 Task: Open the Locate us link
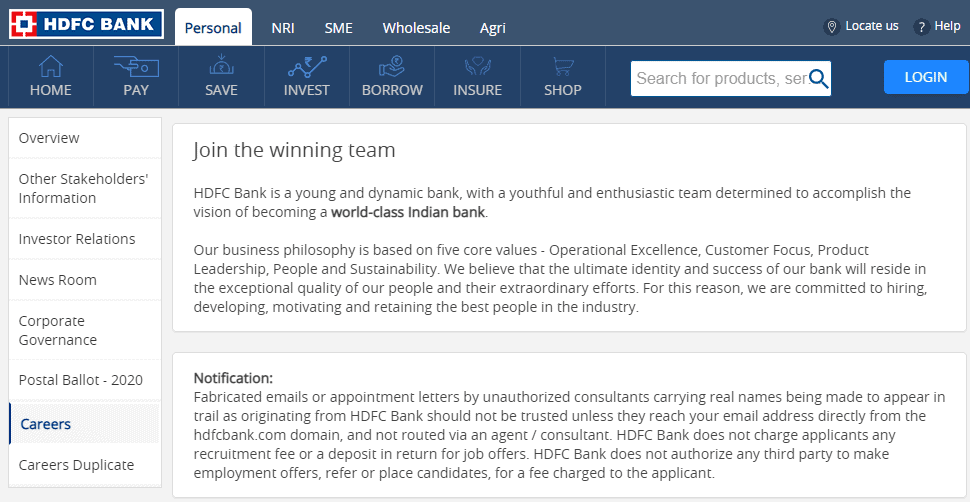click(872, 26)
